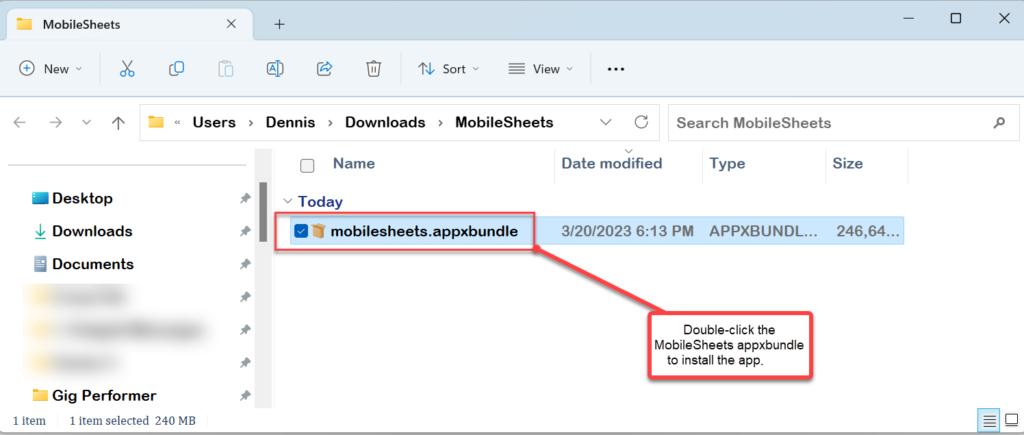This screenshot has width=1024, height=435.
Task: Open Downloads in navigation pane
Action: (x=83, y=231)
